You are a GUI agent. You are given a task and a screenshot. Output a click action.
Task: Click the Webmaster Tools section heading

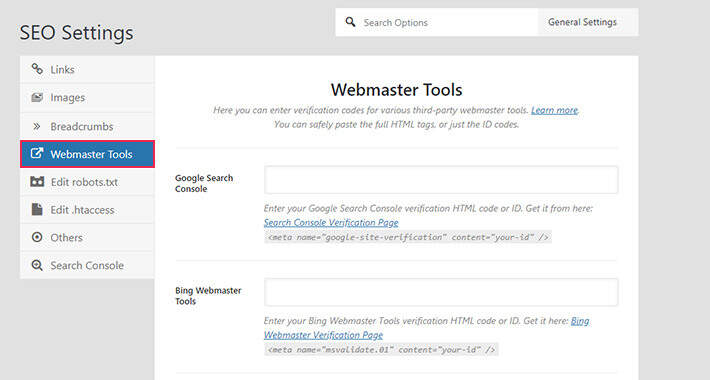point(396,90)
